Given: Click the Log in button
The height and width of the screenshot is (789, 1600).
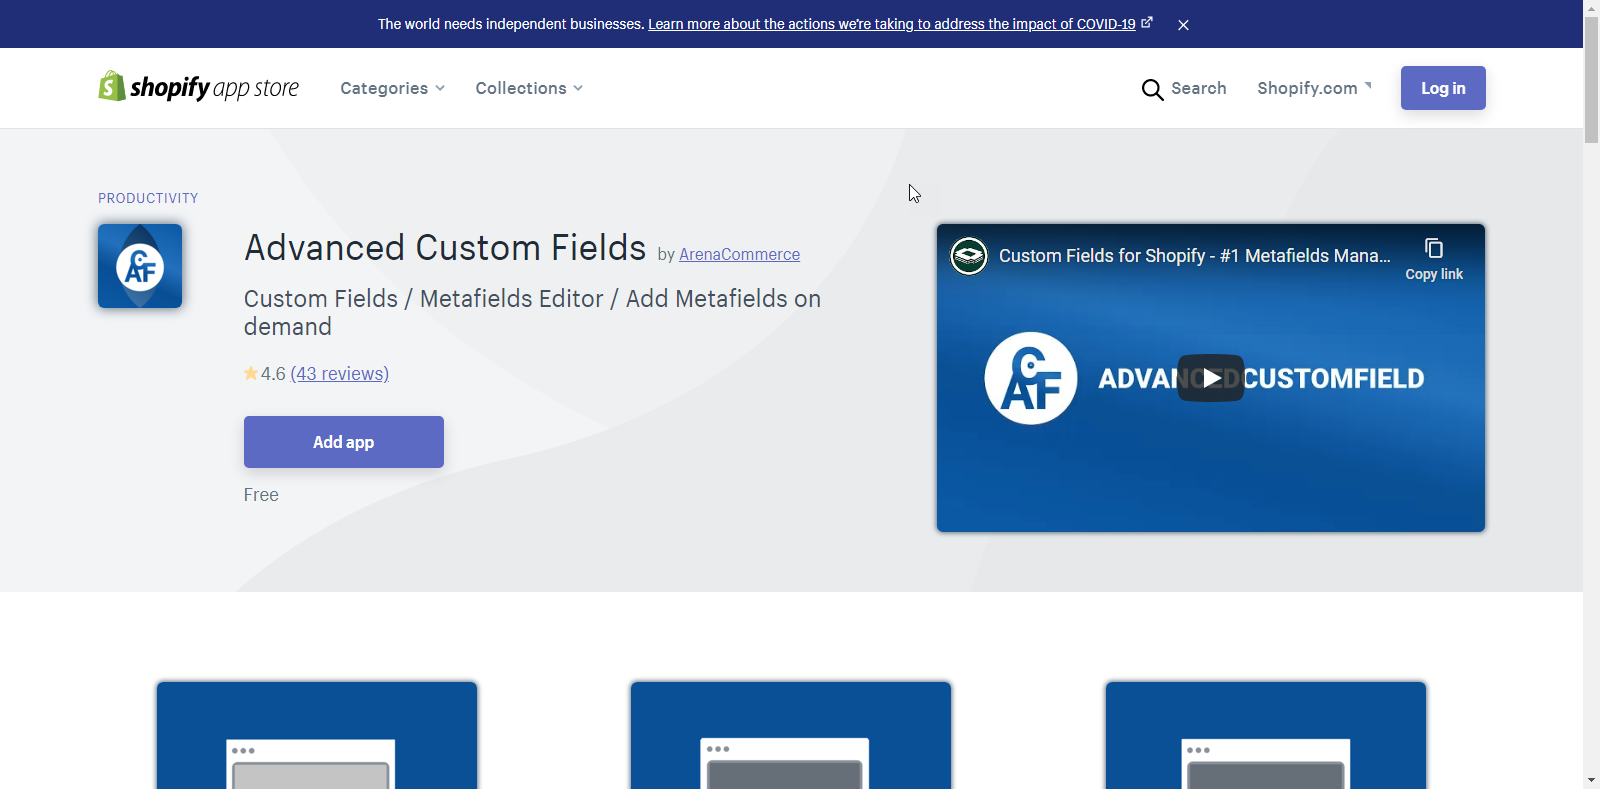Looking at the screenshot, I should (1443, 88).
